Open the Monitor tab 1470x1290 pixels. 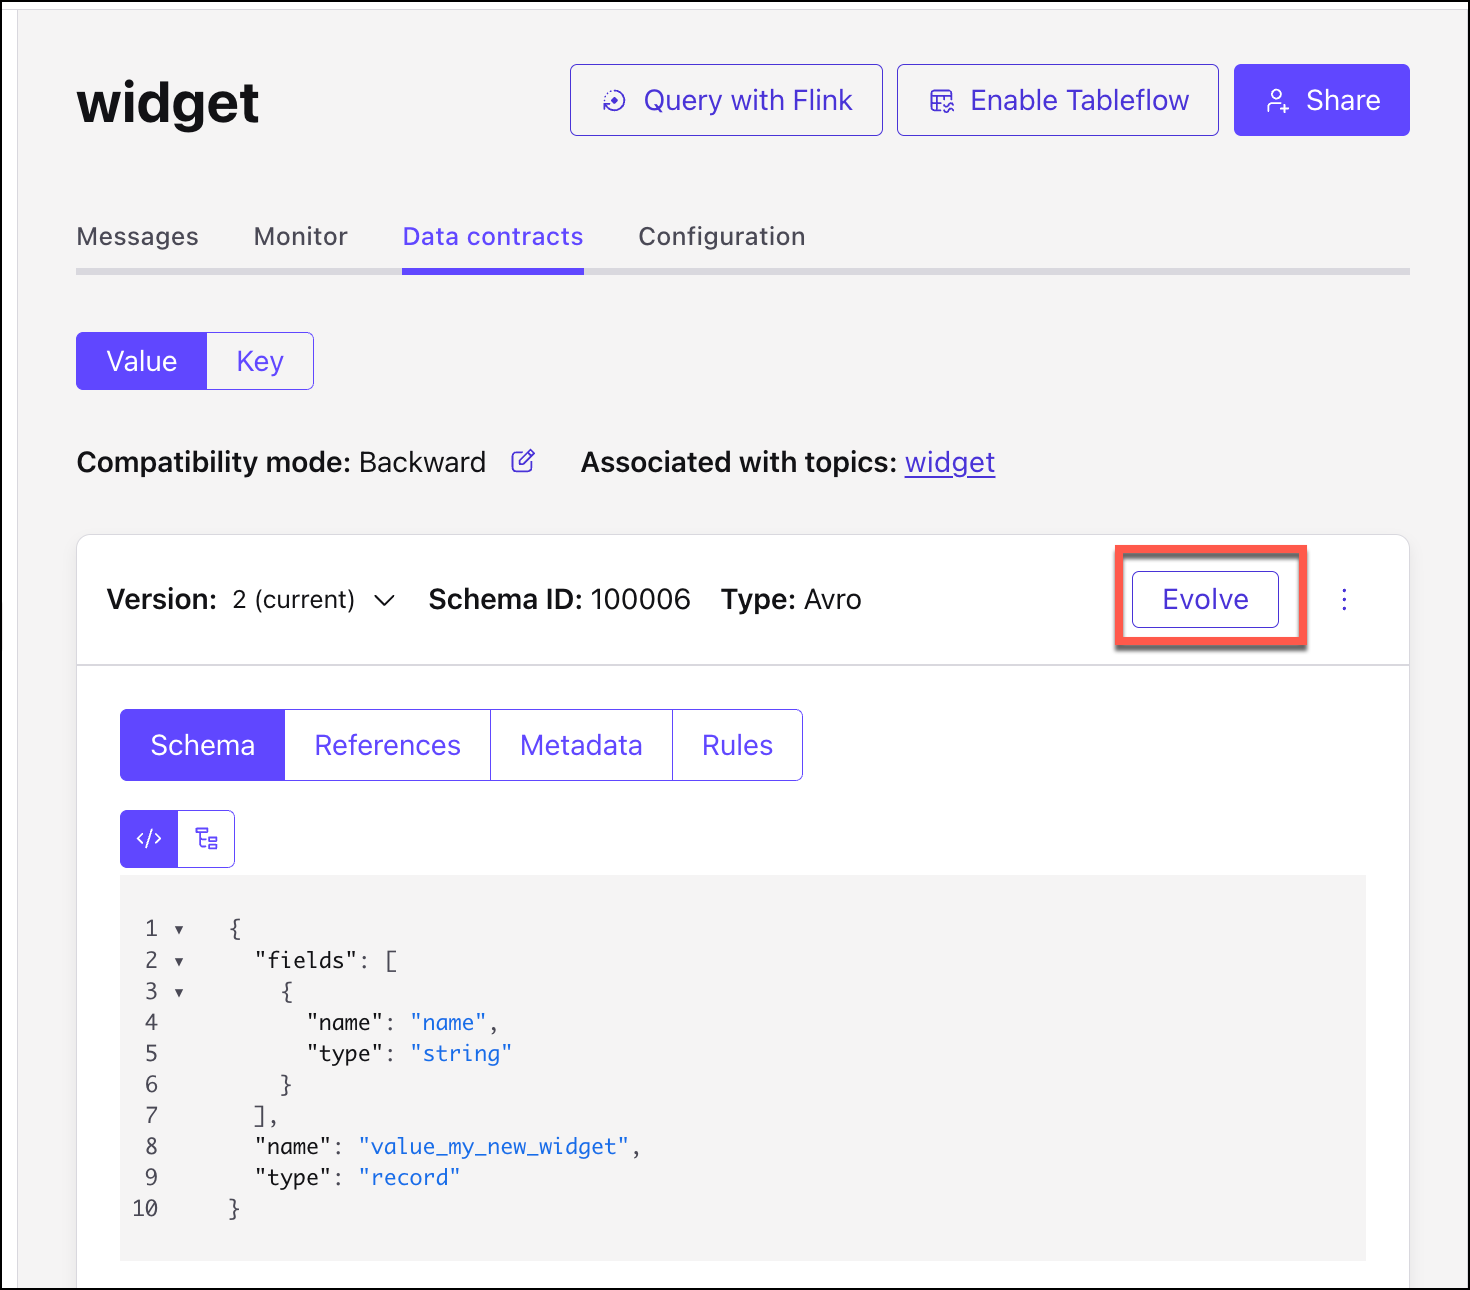300,236
